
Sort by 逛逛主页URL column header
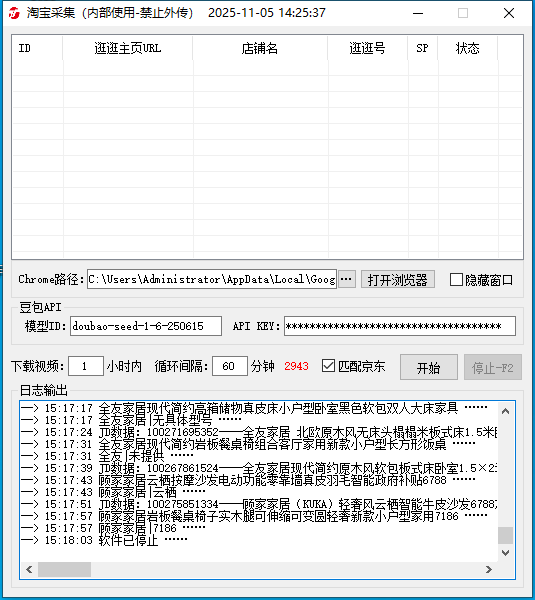point(128,48)
